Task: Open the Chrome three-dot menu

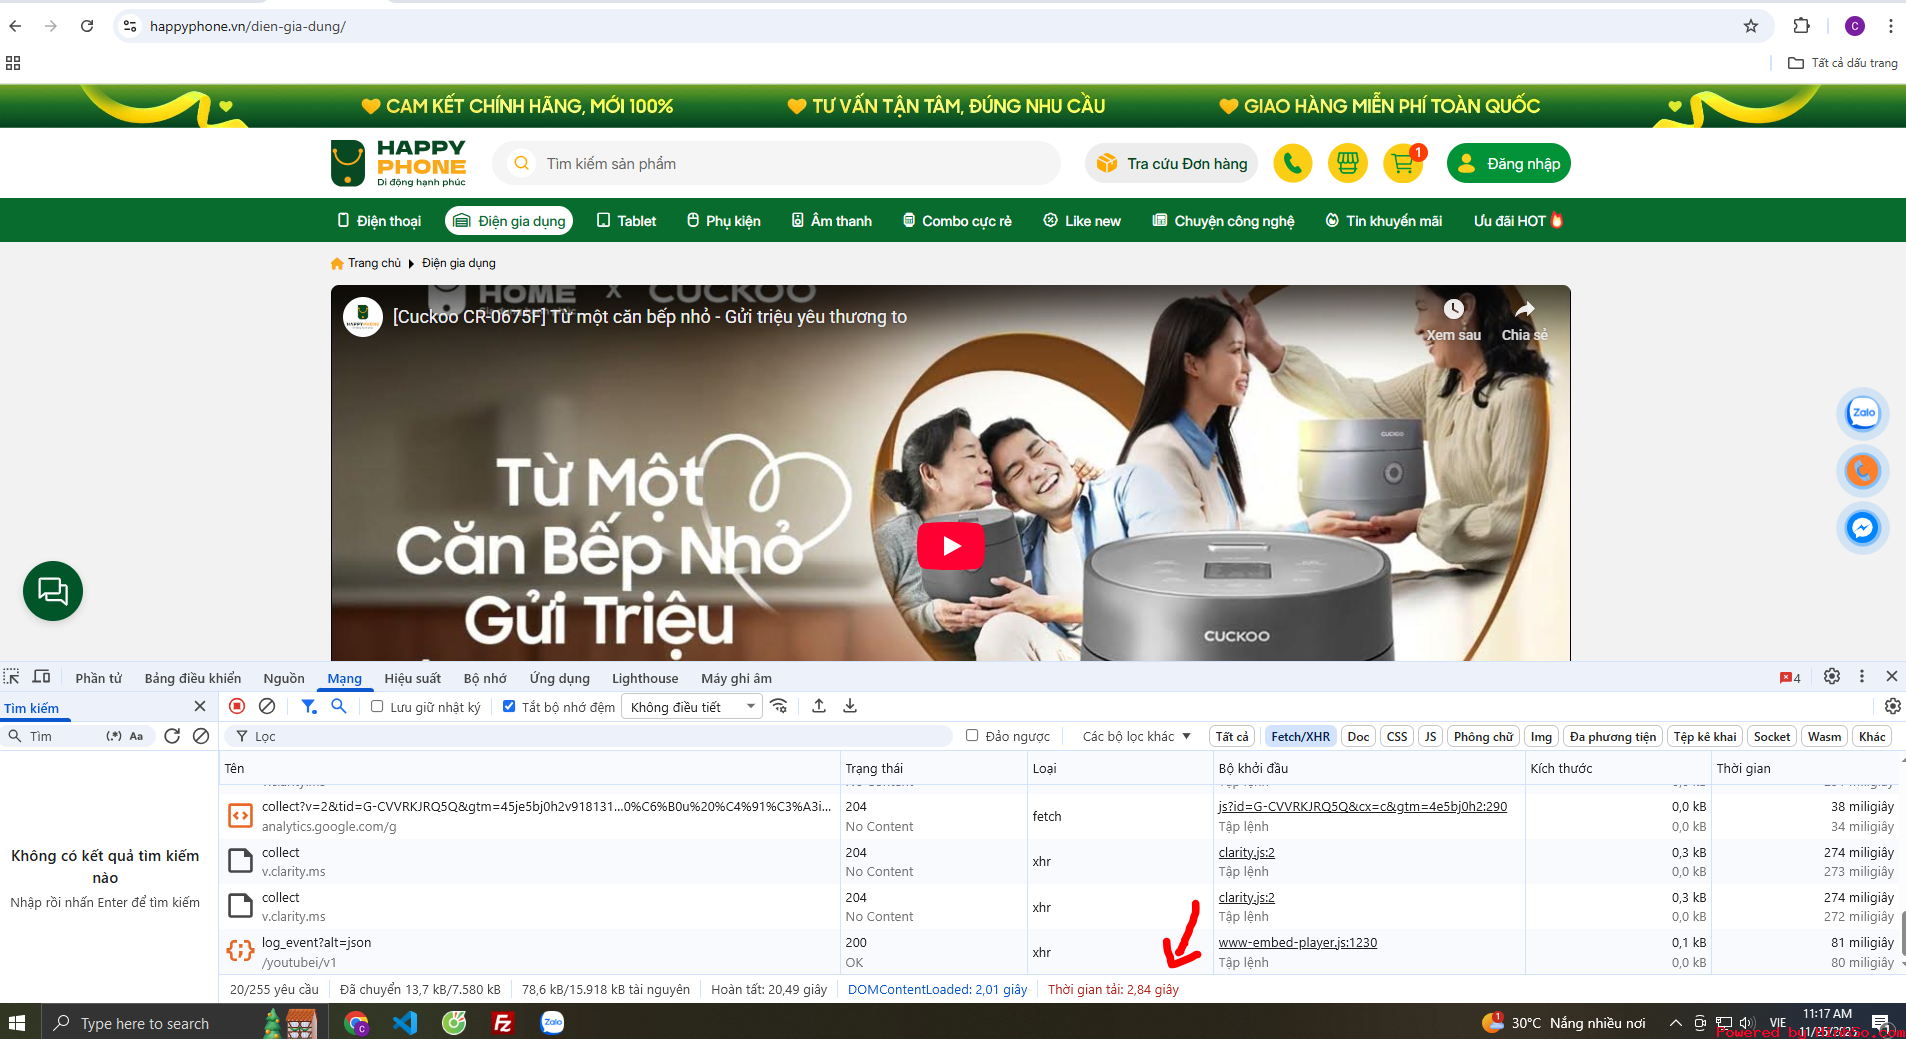Action: tap(1890, 26)
